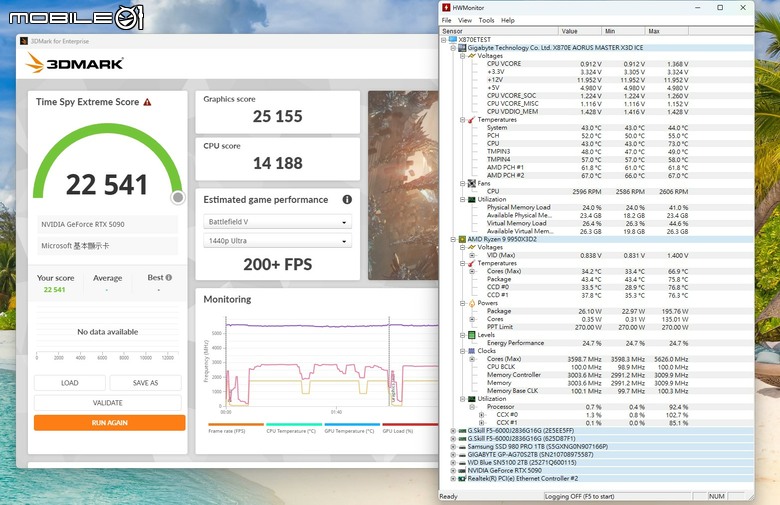Screen dimensions: 780x505
Task: Expand the VID (Max) entry
Action: click(472, 255)
